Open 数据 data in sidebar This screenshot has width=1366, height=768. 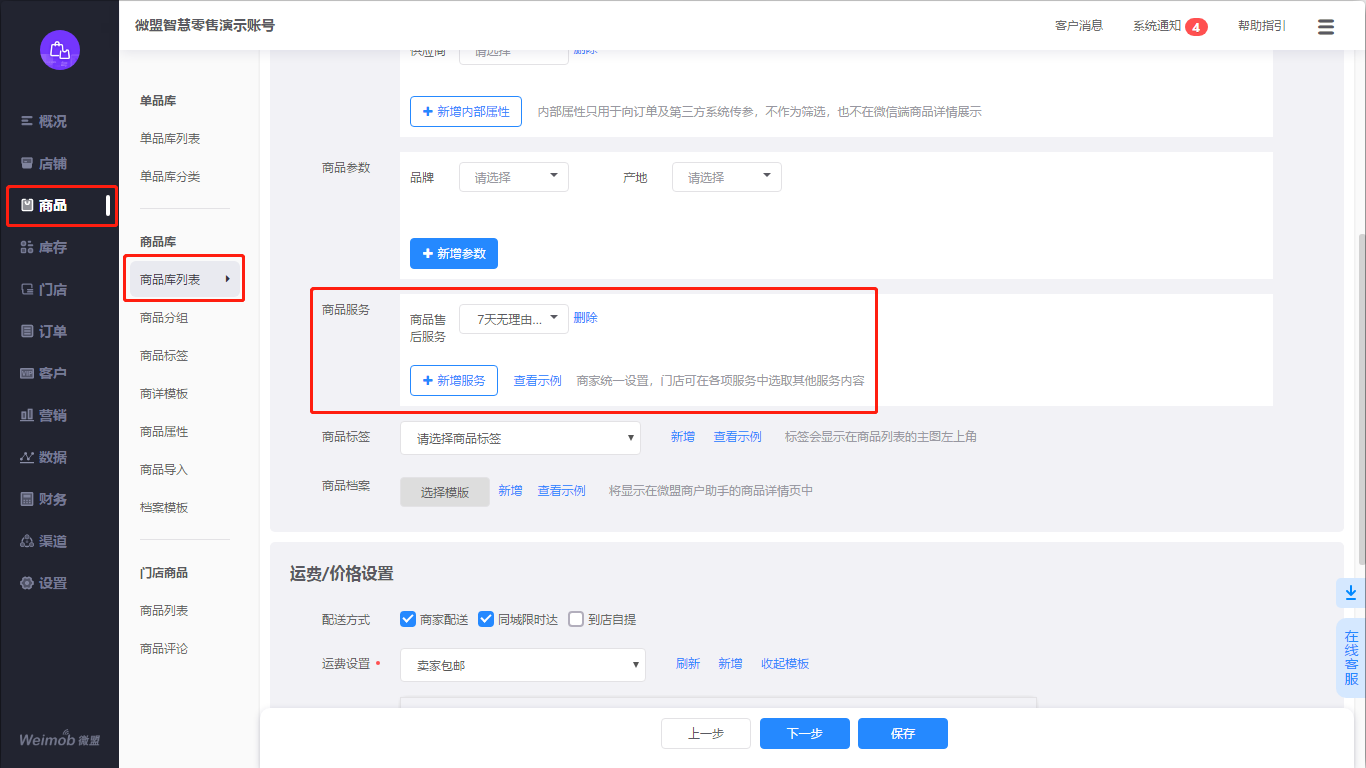[44, 457]
